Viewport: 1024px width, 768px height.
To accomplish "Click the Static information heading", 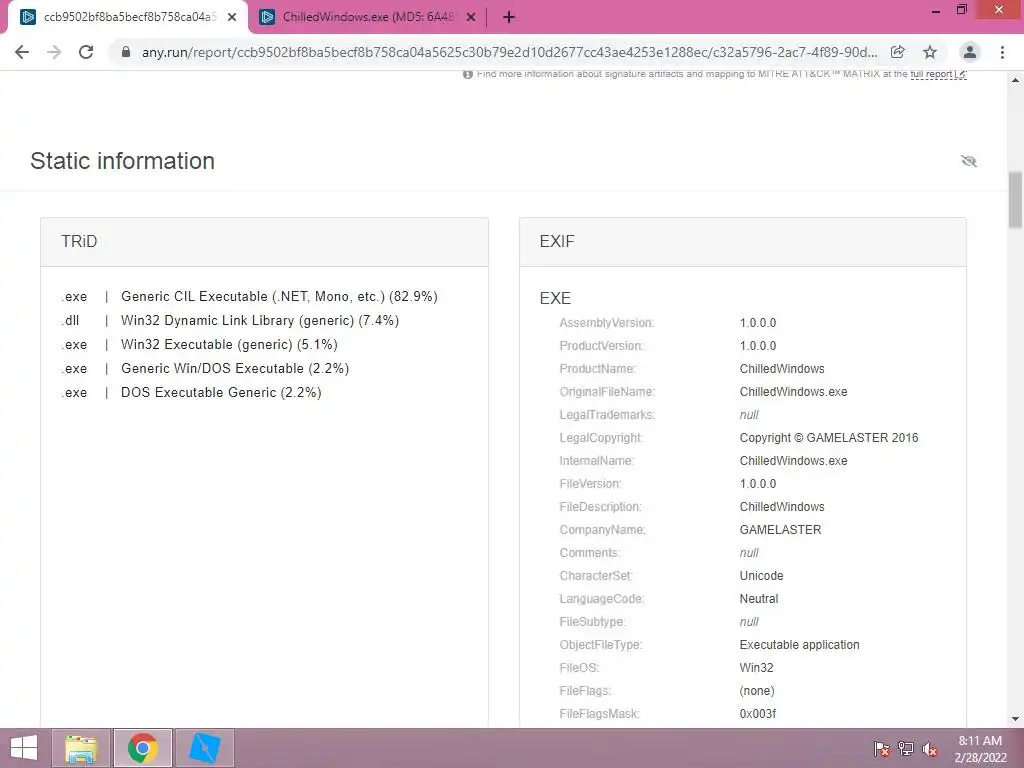I will [123, 161].
